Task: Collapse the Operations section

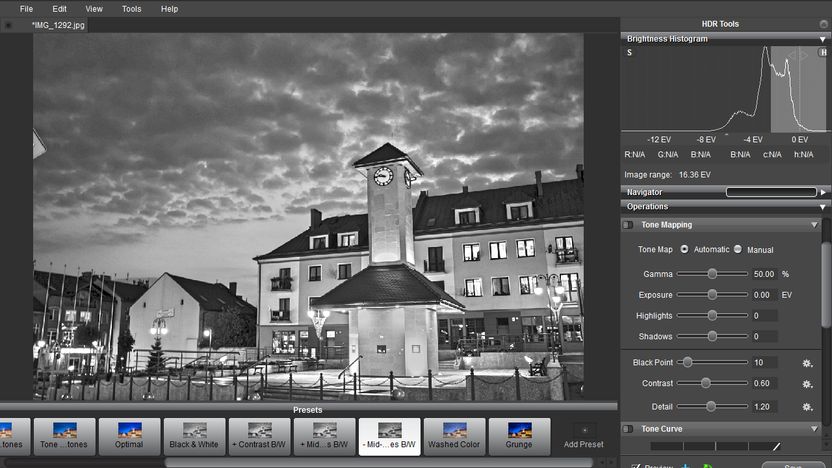Action: pyautogui.click(x=822, y=207)
